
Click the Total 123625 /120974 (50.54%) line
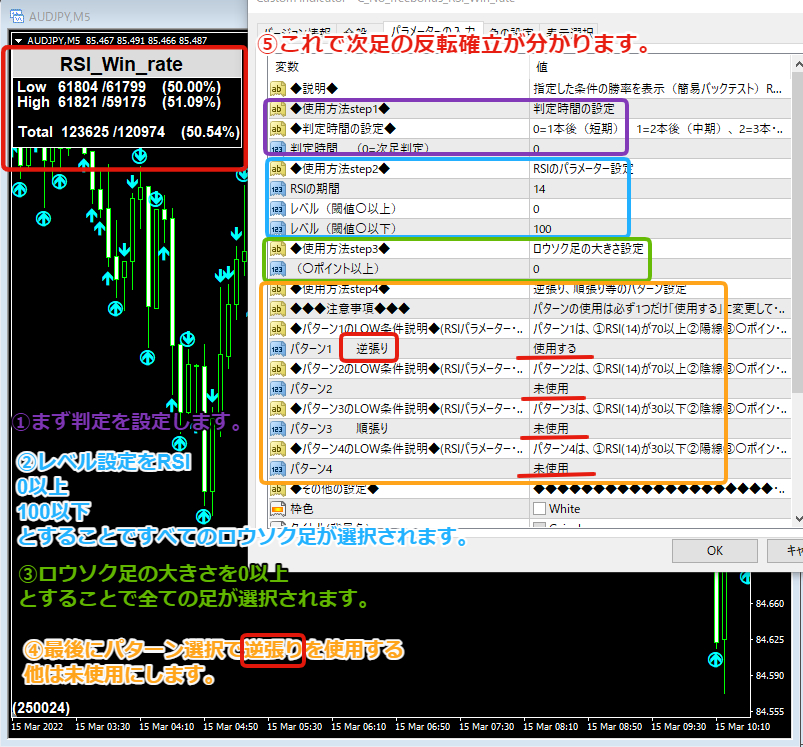click(129, 132)
